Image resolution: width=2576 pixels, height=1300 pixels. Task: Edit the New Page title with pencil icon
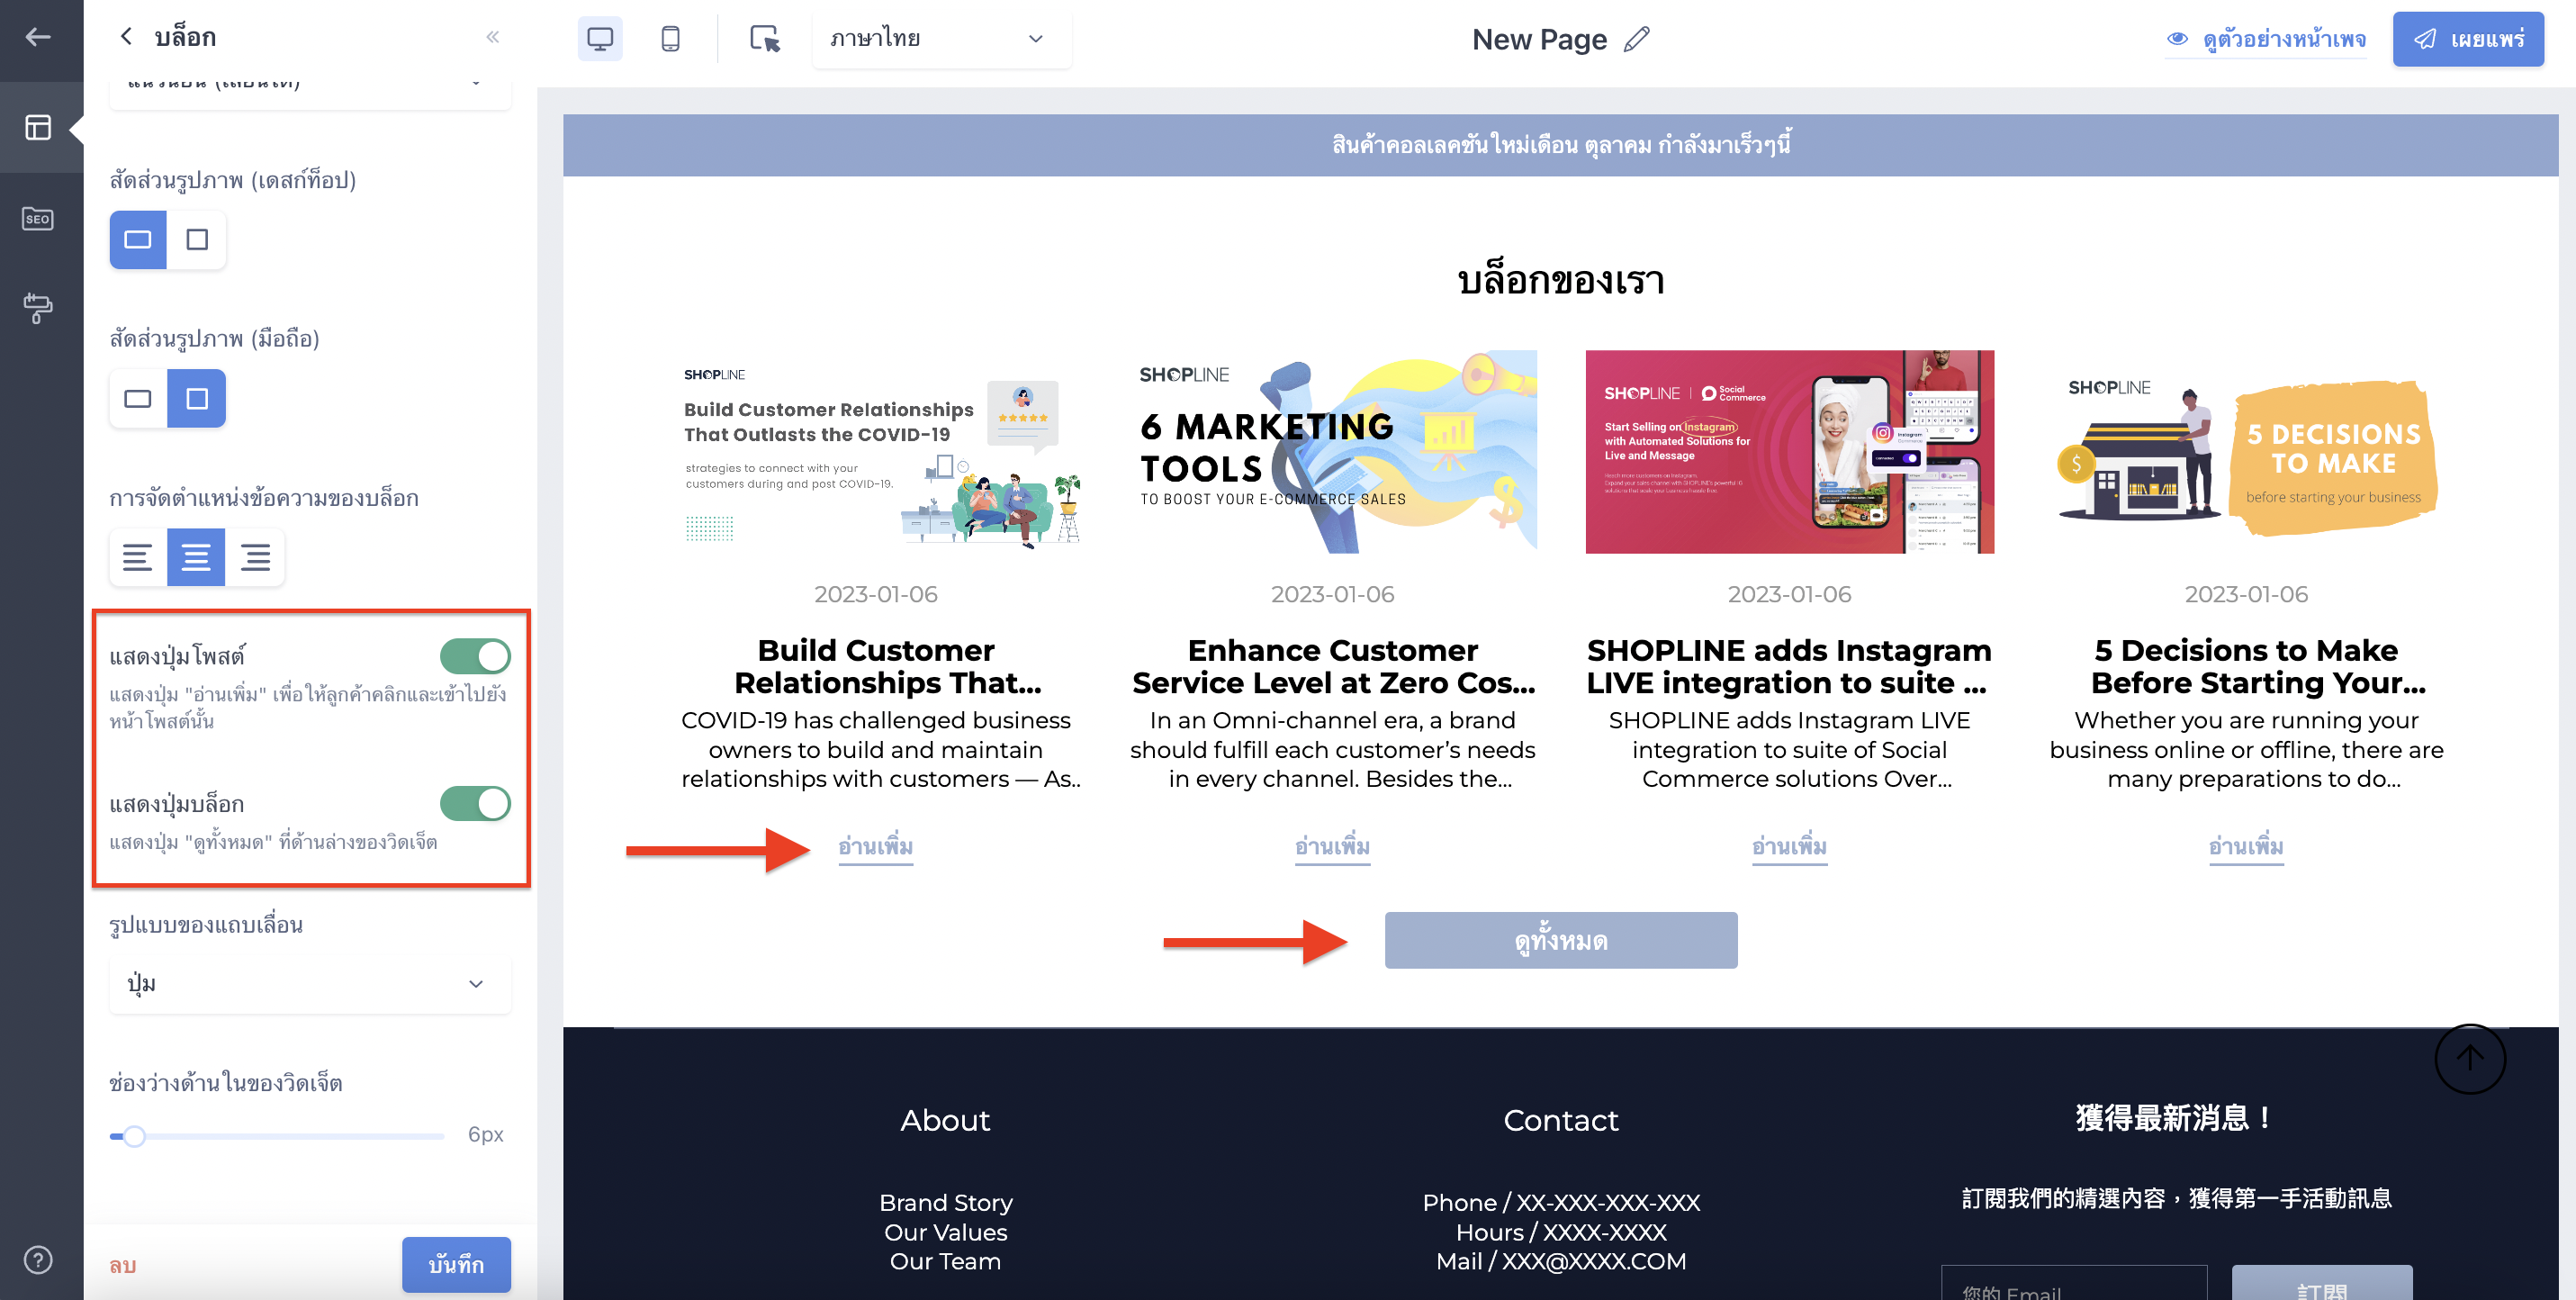(1637, 39)
